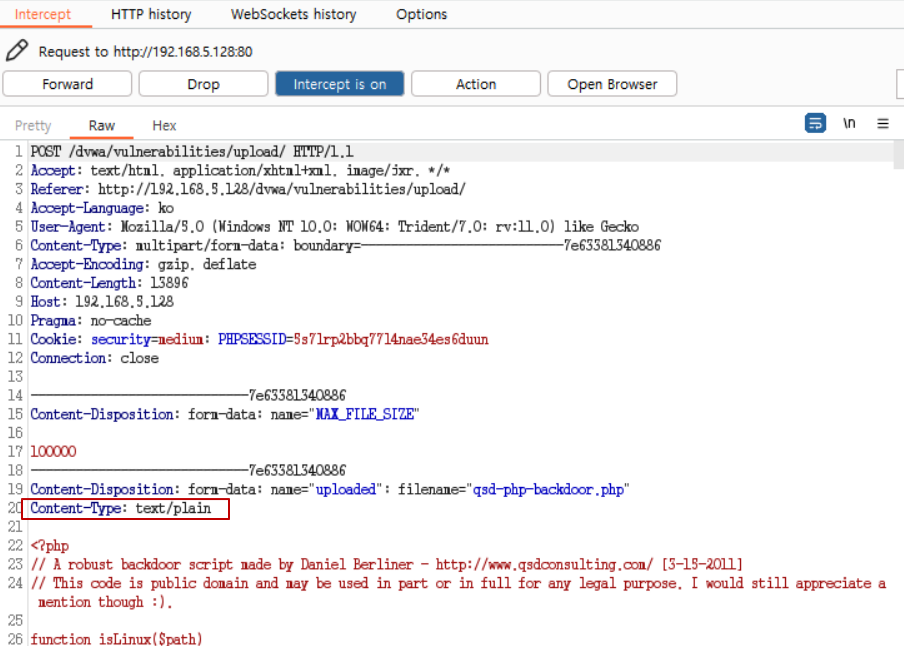Drop the intercepted request
904x646 pixels.
pos(204,84)
